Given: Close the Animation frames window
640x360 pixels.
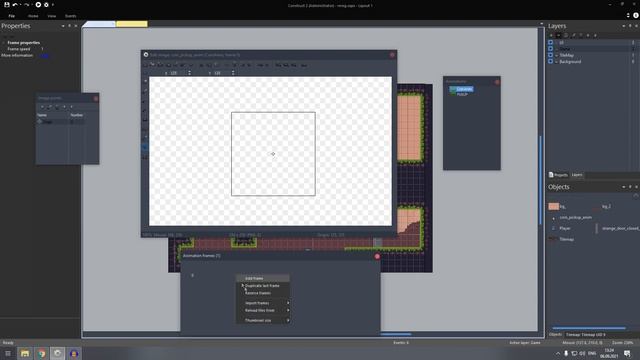Looking at the screenshot, I should point(377,256).
